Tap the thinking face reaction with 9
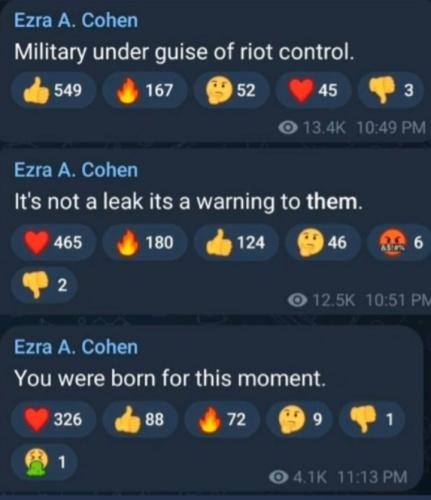This screenshot has height=500, width=431. click(x=299, y=419)
